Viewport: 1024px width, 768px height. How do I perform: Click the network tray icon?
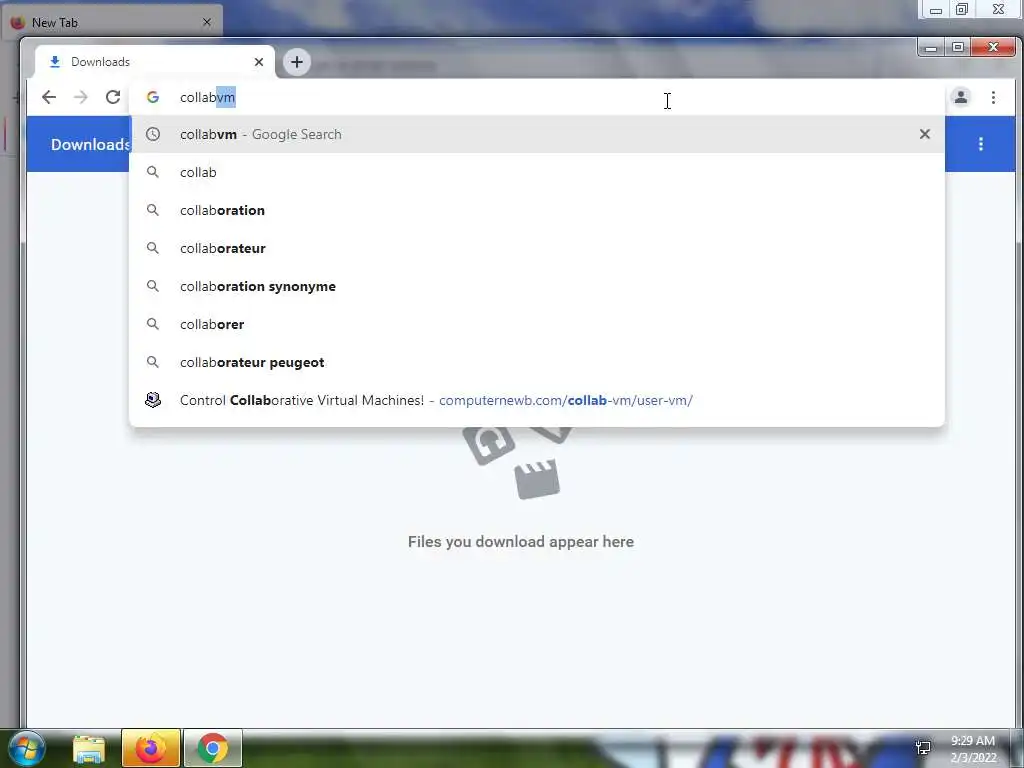pos(923,748)
